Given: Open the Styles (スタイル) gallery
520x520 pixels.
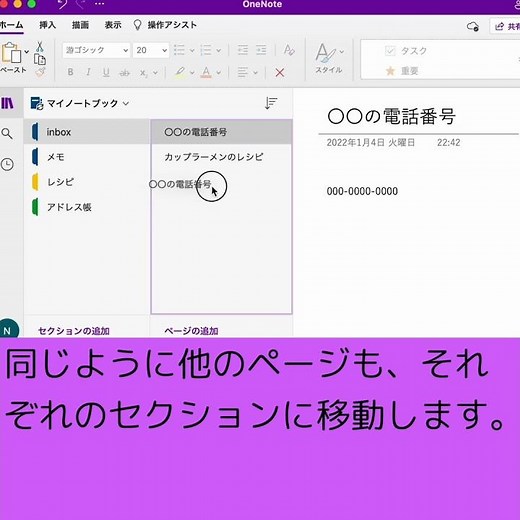Looking at the screenshot, I should [x=329, y=58].
